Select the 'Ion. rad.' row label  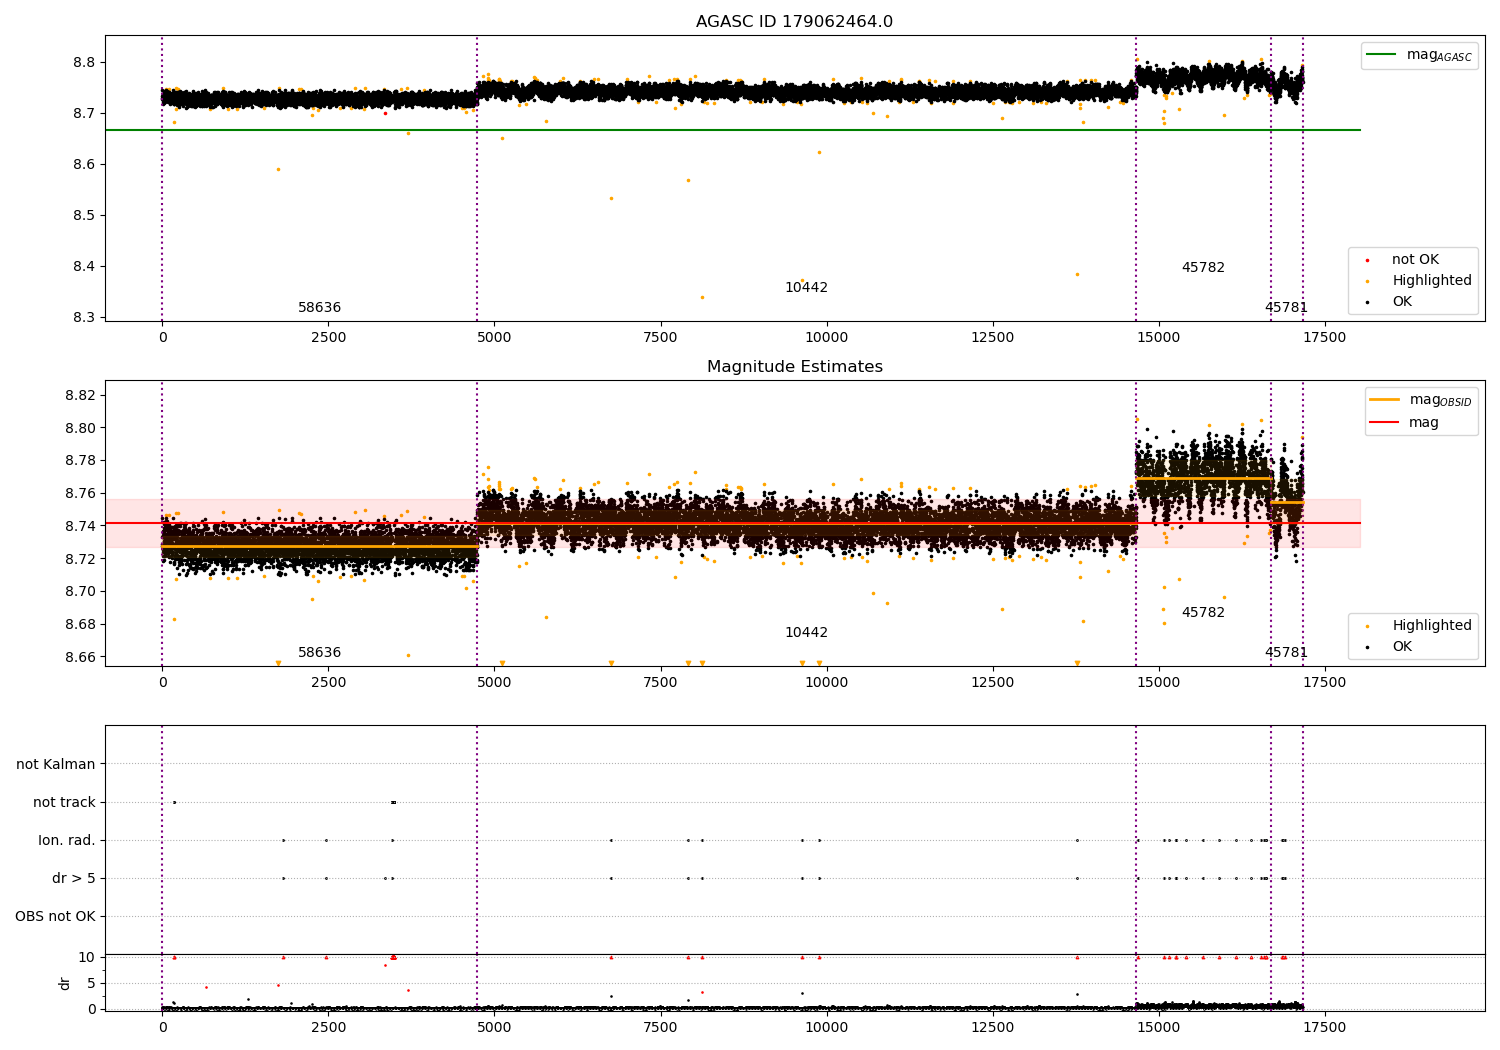tap(67, 840)
